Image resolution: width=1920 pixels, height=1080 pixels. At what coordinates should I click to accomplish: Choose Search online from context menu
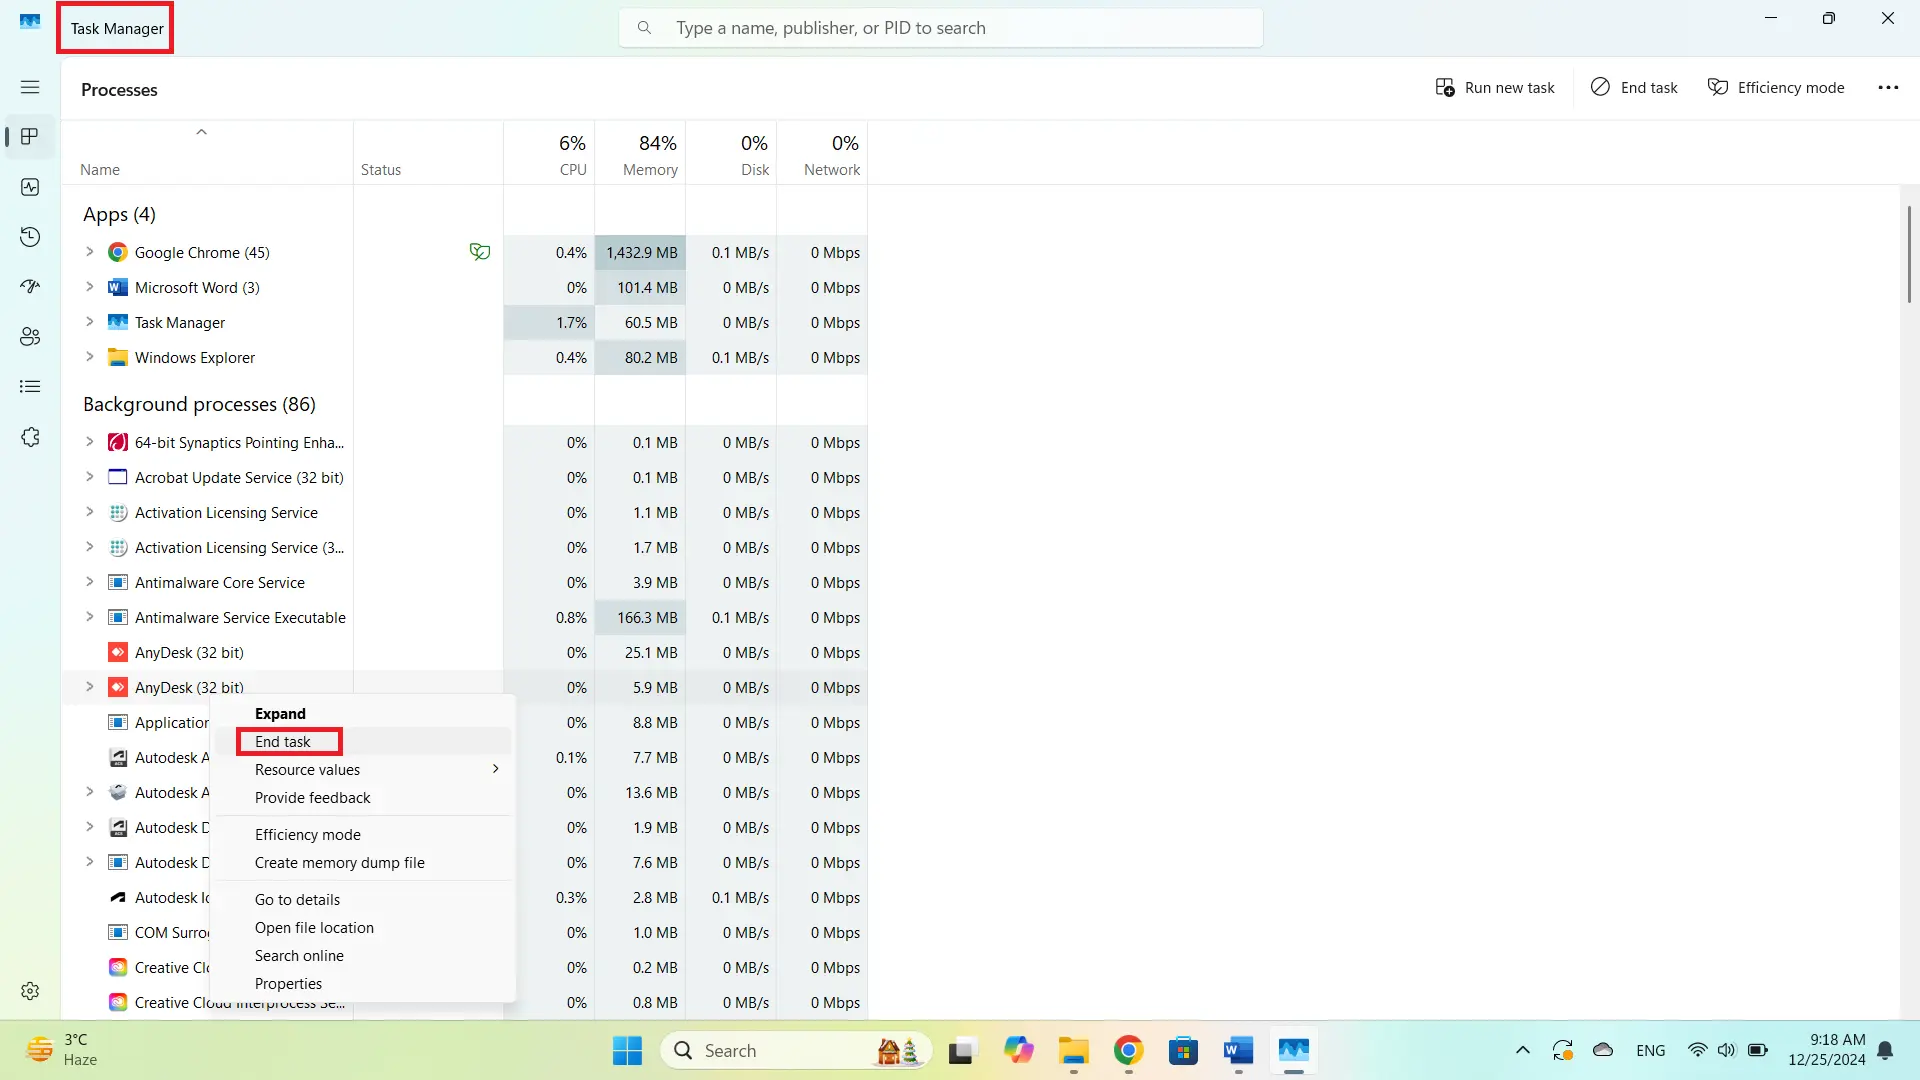click(298, 955)
